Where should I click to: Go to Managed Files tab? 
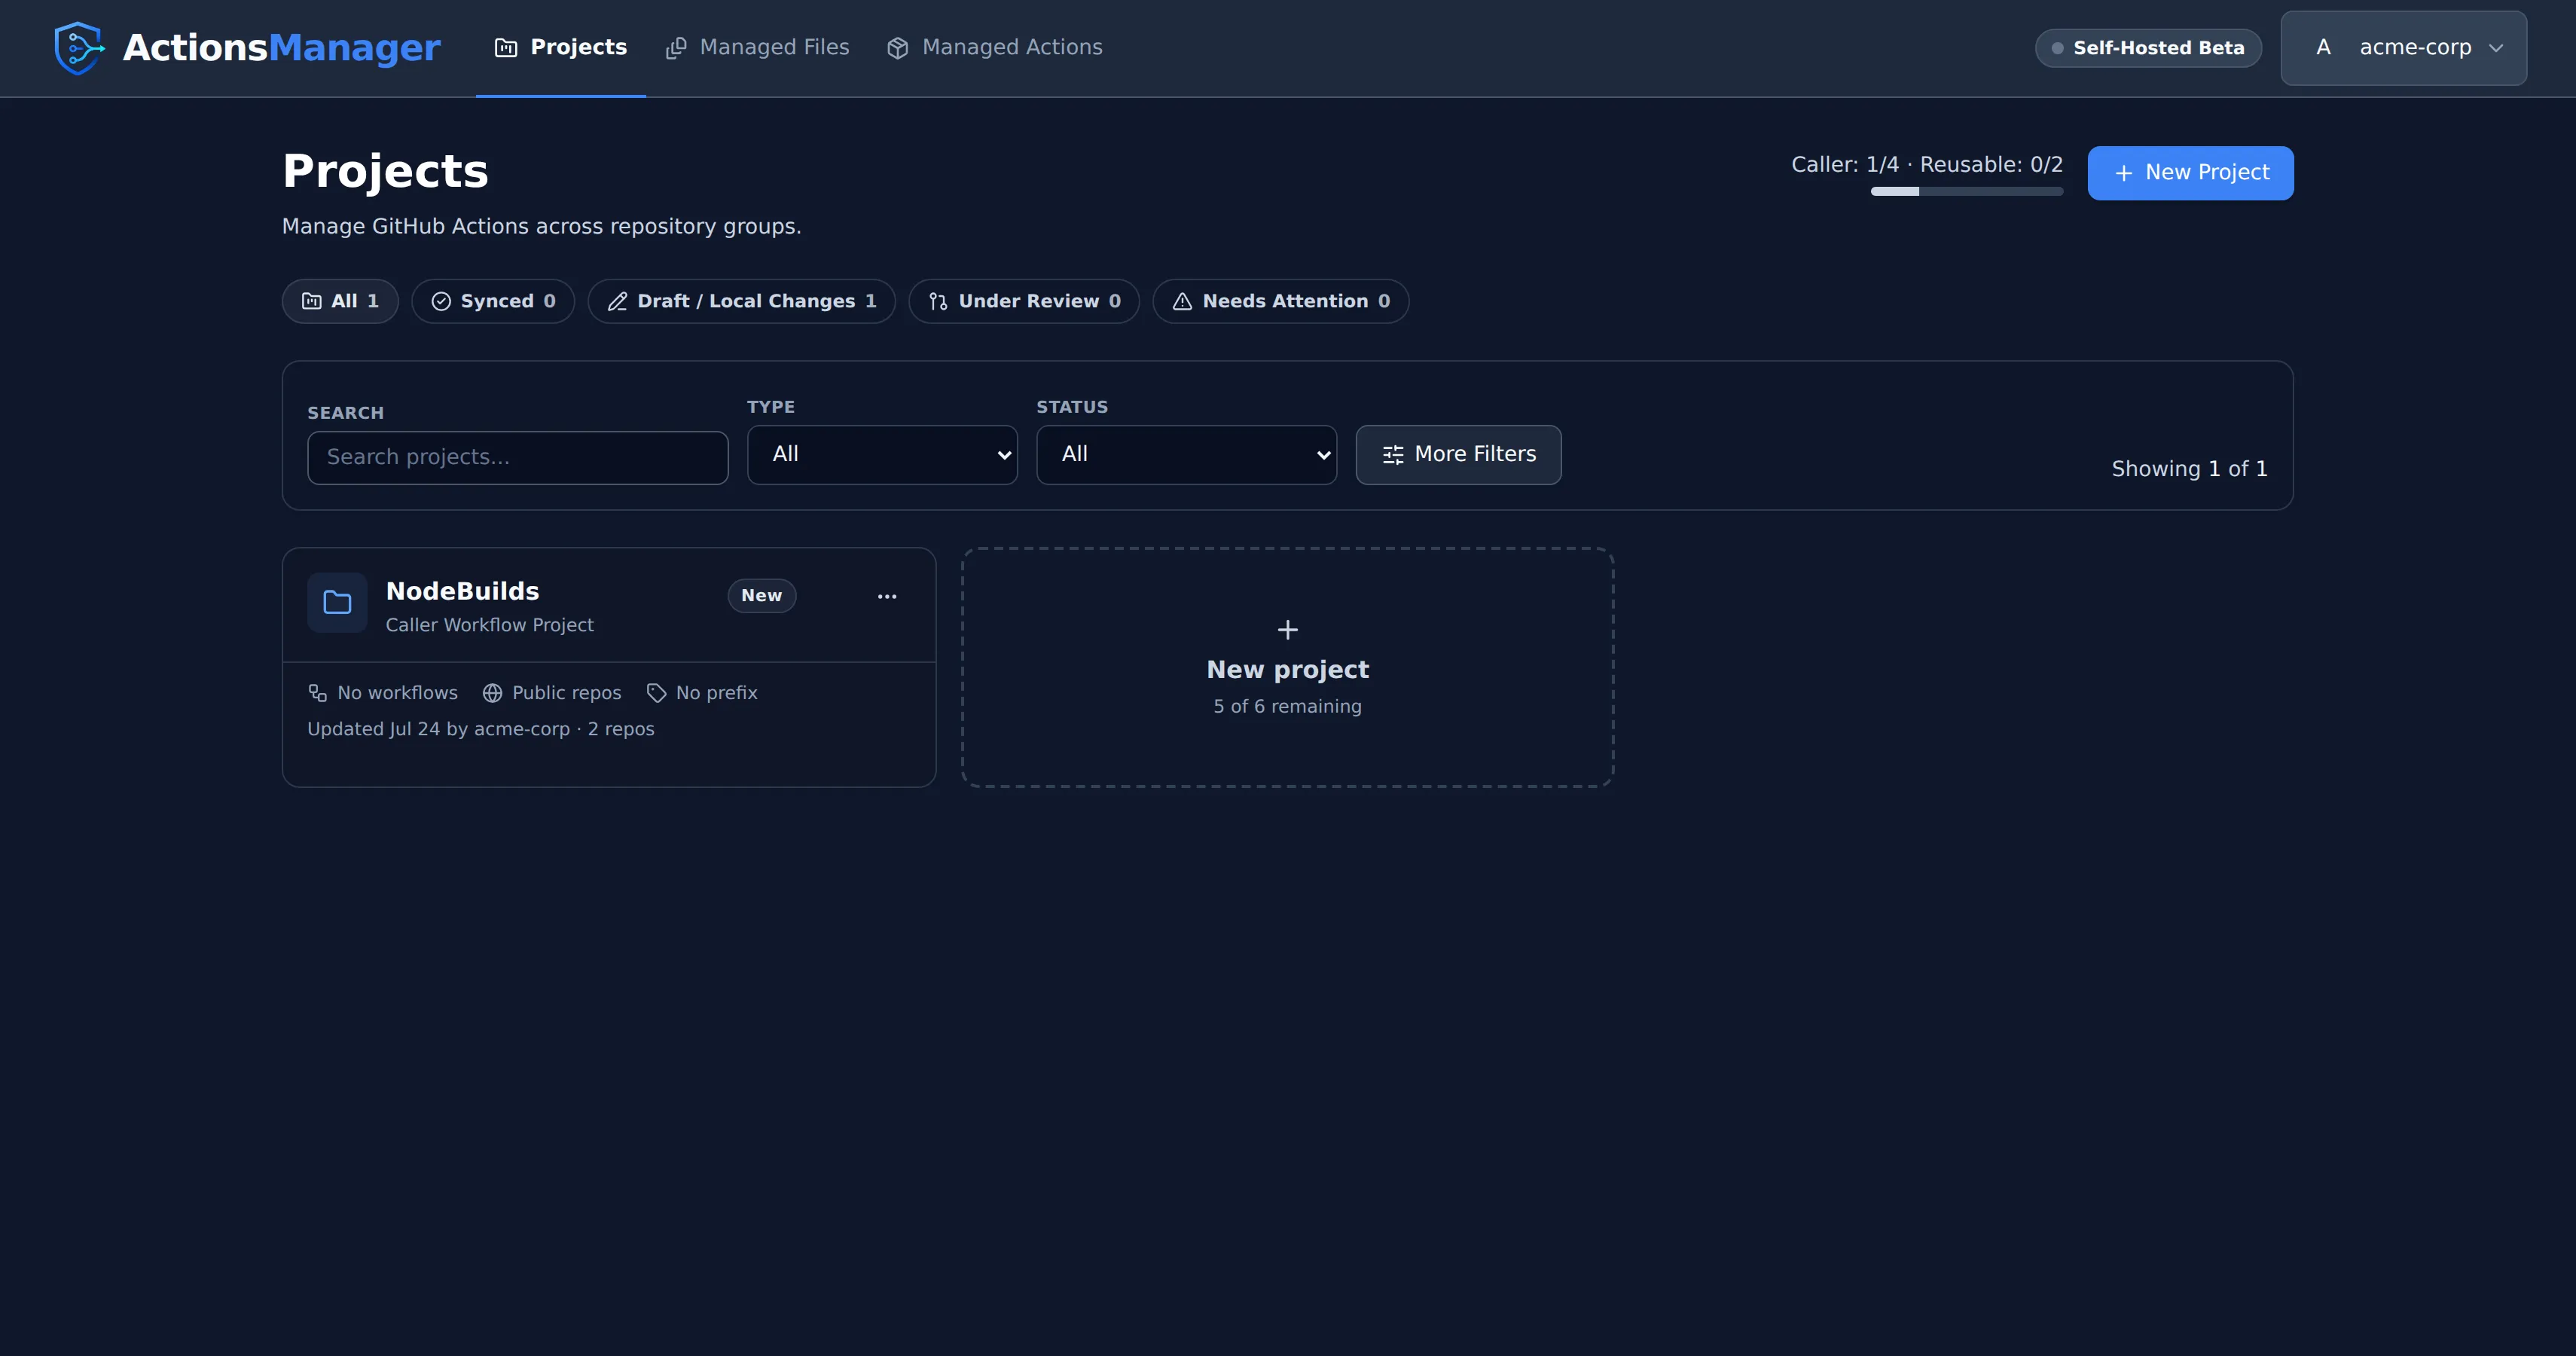pos(757,48)
